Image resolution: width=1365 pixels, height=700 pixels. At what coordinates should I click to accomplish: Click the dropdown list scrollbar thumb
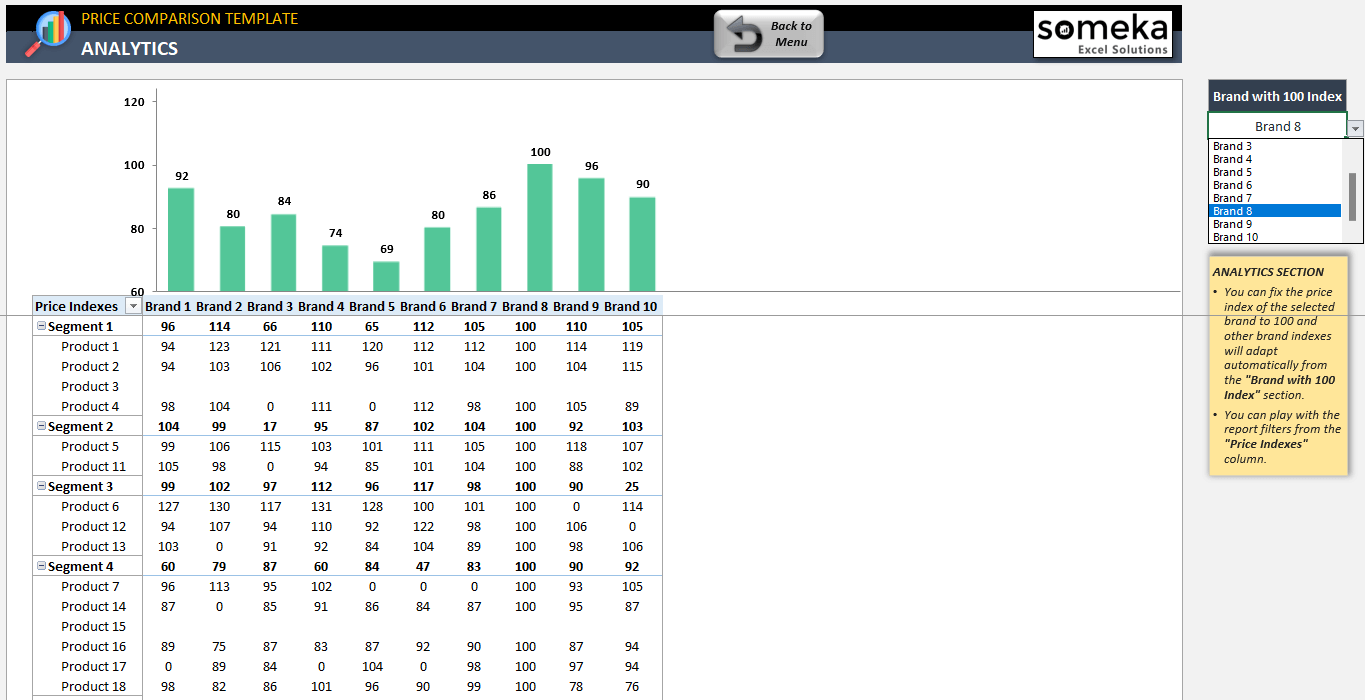coord(1353,197)
